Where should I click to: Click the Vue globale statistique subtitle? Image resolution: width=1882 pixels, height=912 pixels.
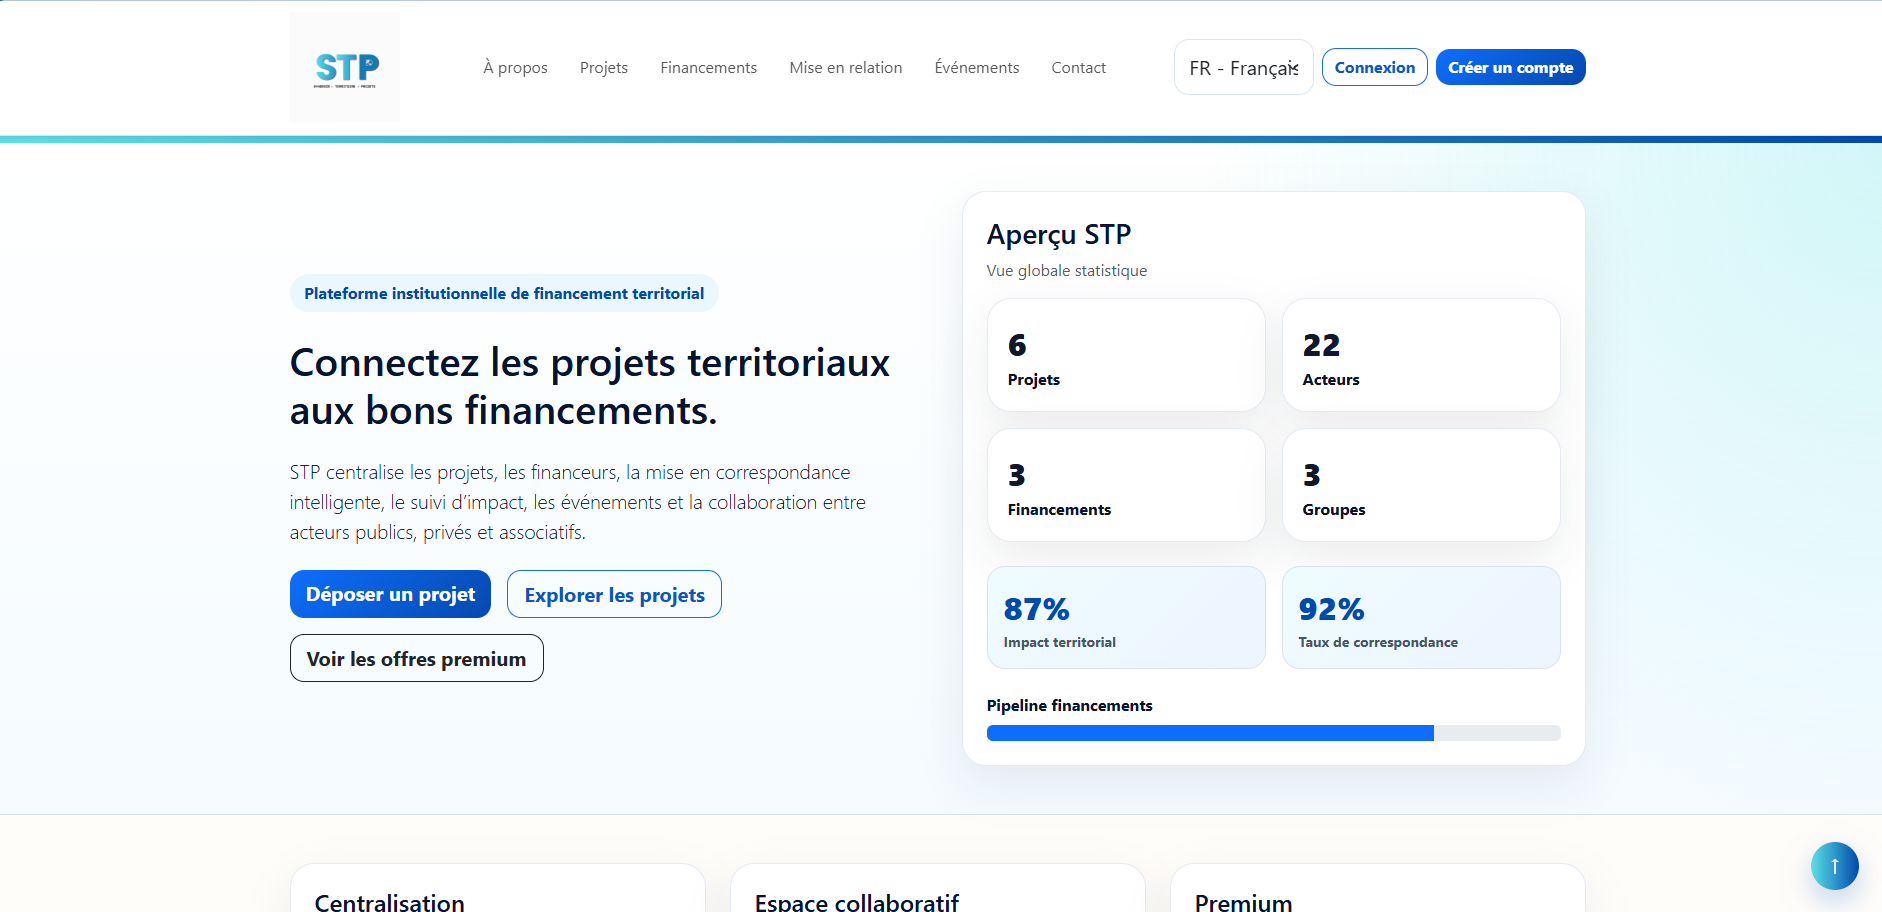[x=1066, y=270]
